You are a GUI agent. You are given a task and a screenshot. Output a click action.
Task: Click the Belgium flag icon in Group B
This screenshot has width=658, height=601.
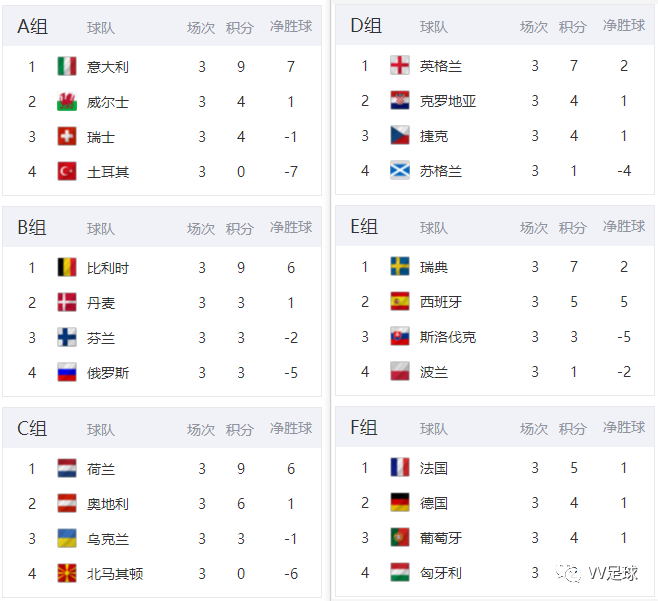coord(67,267)
